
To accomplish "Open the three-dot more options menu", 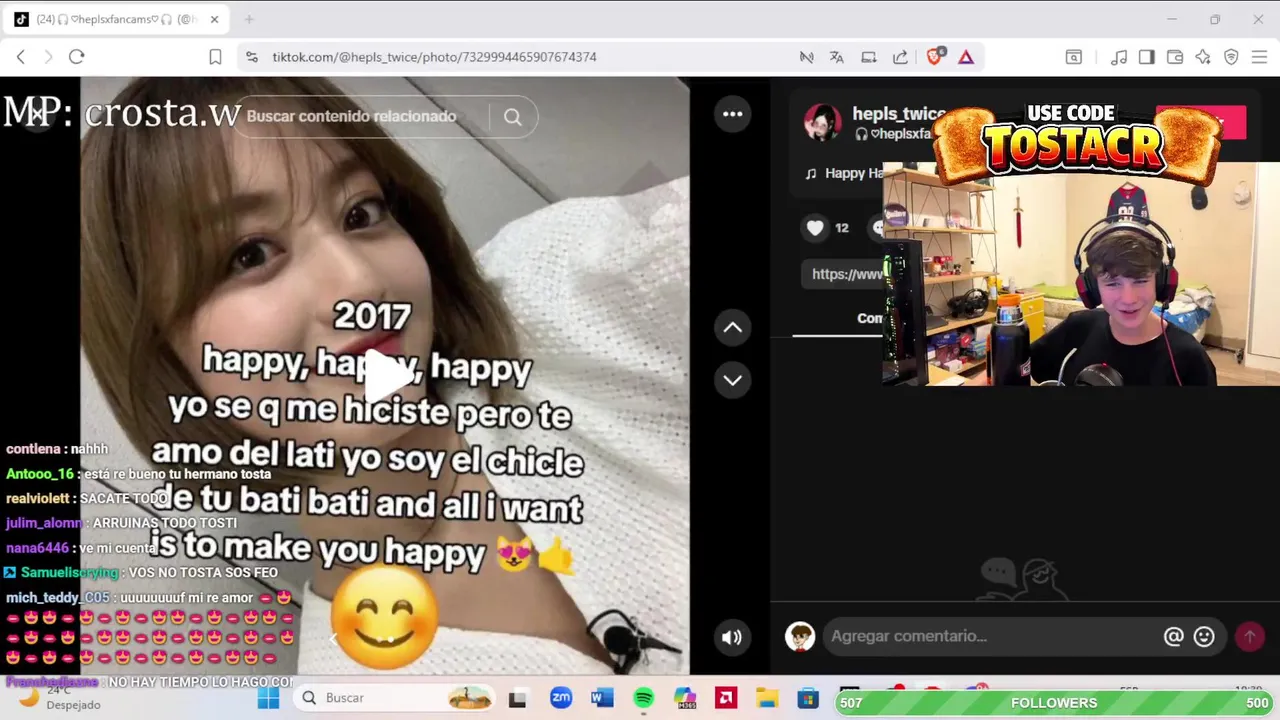I will (732, 114).
